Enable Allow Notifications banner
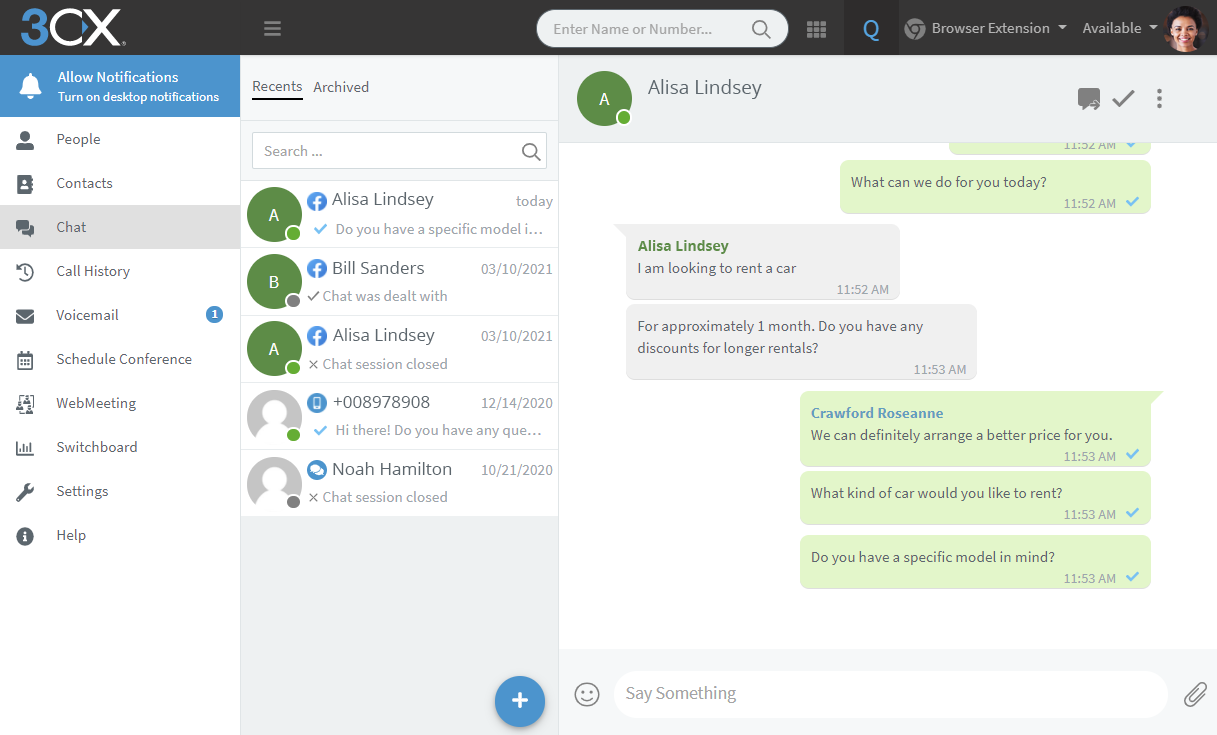This screenshot has height=735, width=1217. (120, 86)
